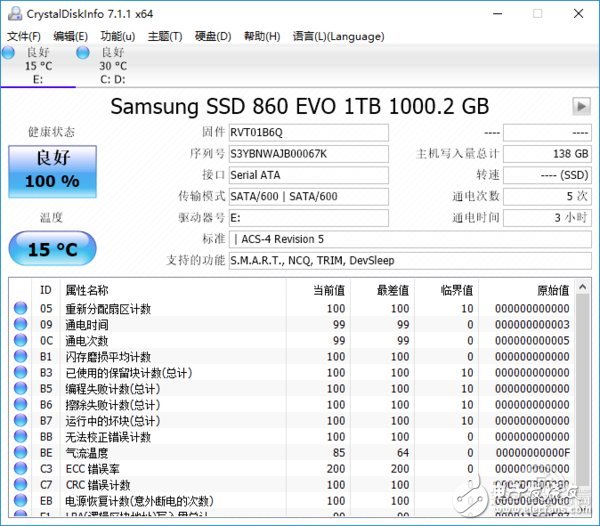Click the 原始值 column header

point(527,290)
